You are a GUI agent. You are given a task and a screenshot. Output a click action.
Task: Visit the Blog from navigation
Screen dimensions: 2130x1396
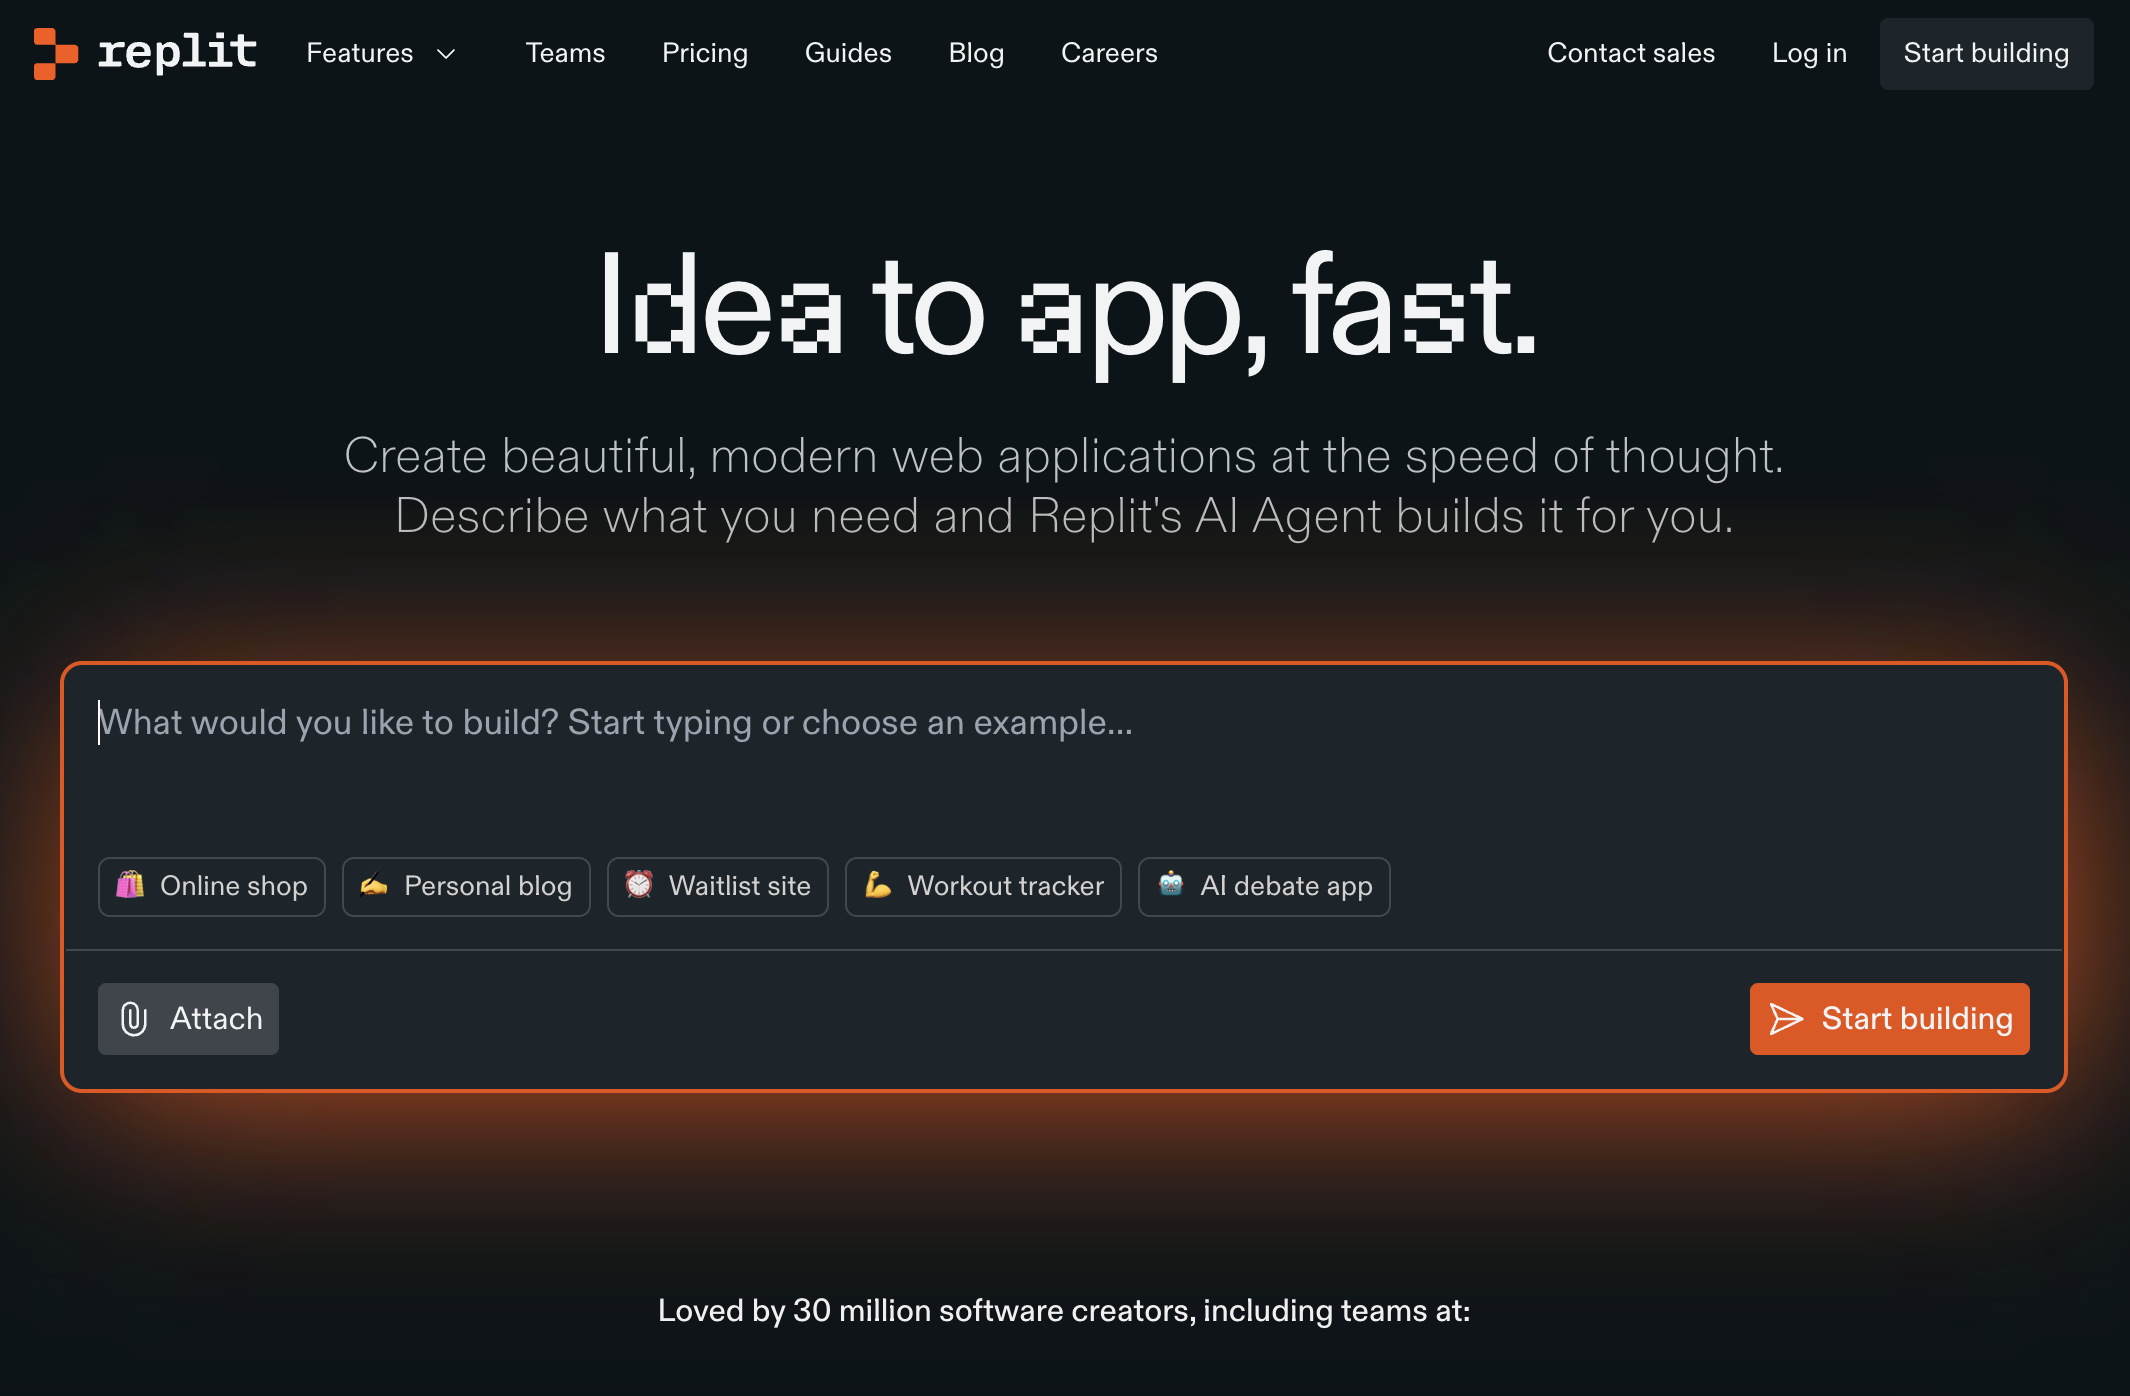point(976,53)
